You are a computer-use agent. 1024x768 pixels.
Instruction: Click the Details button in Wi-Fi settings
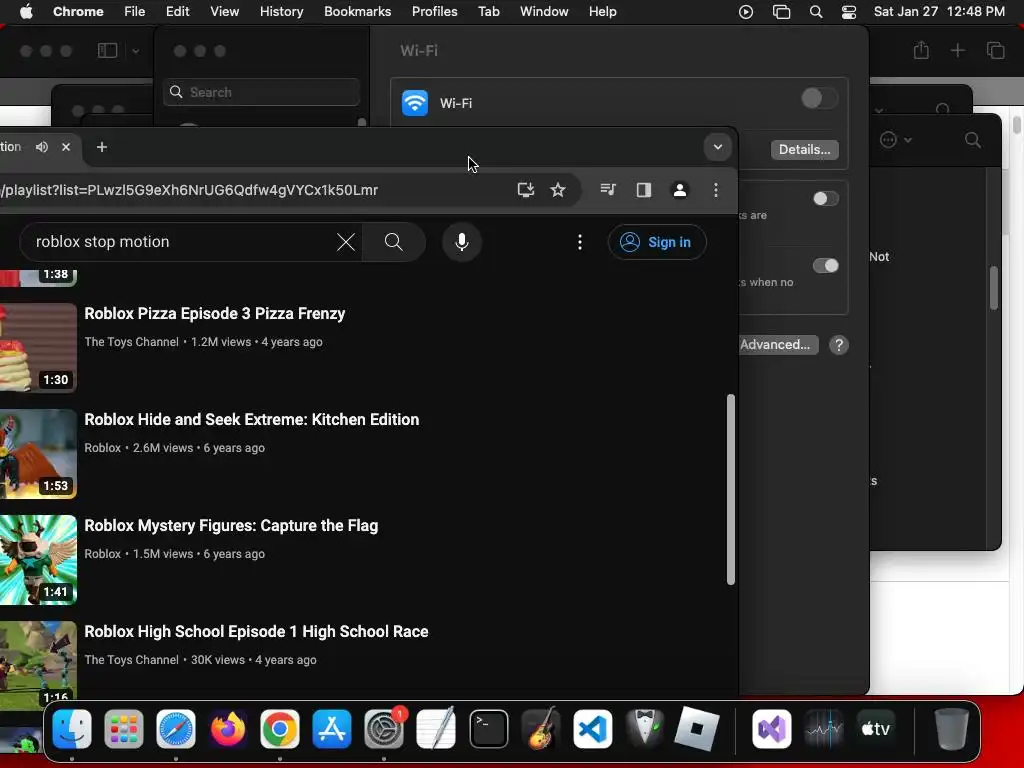click(x=805, y=150)
